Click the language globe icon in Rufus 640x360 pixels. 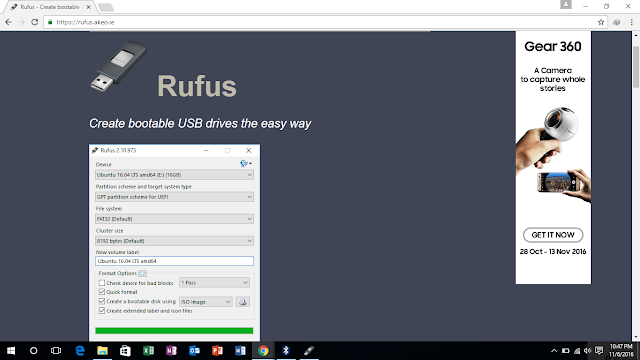(246, 164)
